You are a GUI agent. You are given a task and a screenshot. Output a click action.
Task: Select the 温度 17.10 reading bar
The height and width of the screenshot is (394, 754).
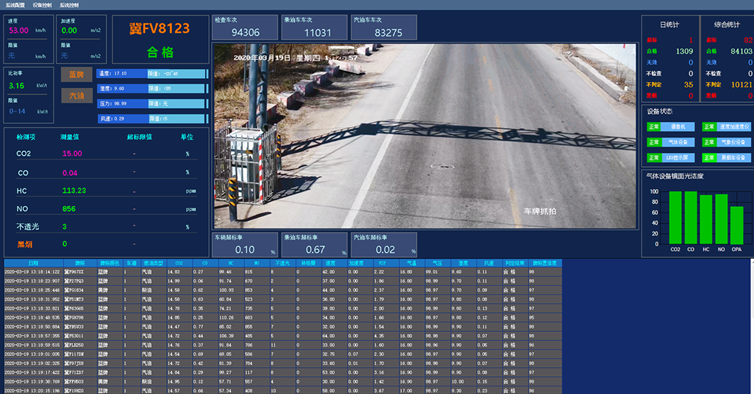(x=152, y=74)
